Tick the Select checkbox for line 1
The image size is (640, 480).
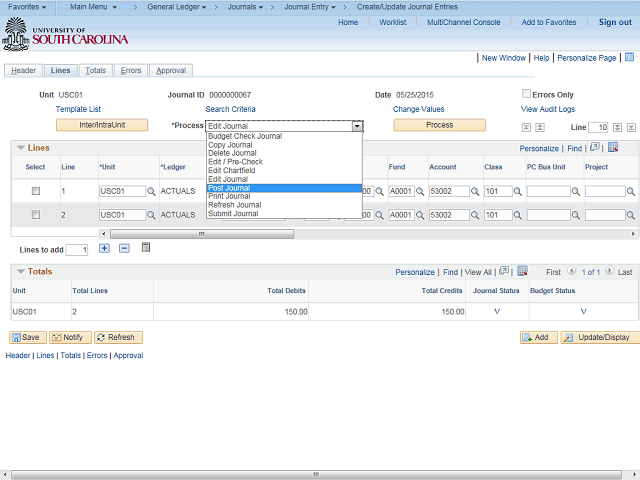click(36, 190)
